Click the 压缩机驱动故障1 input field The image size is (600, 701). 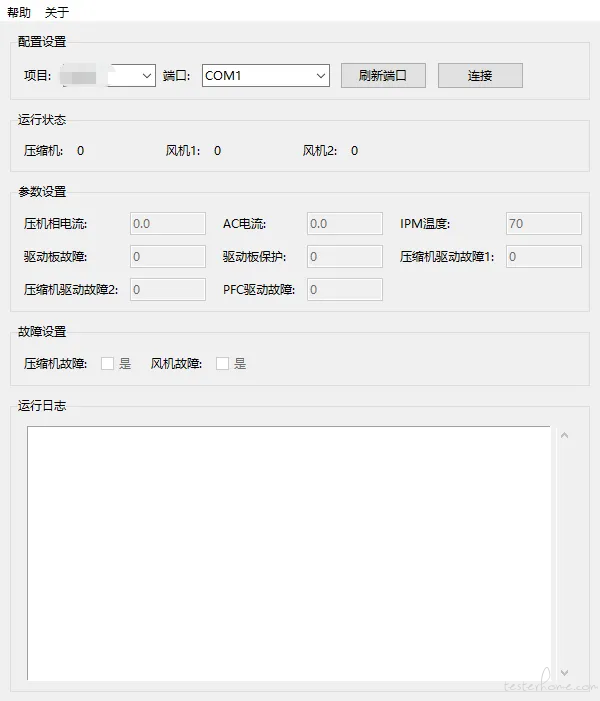pos(543,256)
